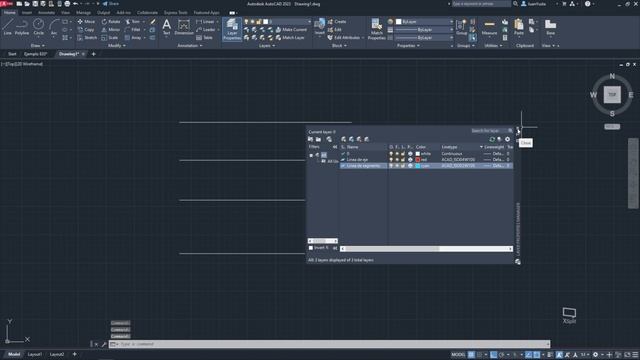Select the Polyline tool
This screenshot has height=360, width=640.
pos(22,27)
